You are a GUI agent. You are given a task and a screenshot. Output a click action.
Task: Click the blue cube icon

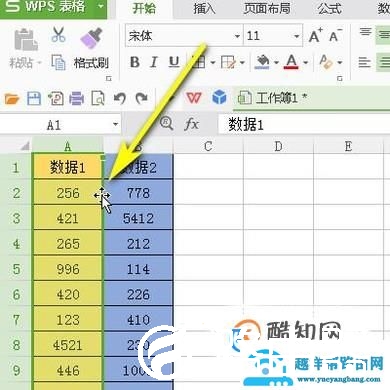click(219, 98)
